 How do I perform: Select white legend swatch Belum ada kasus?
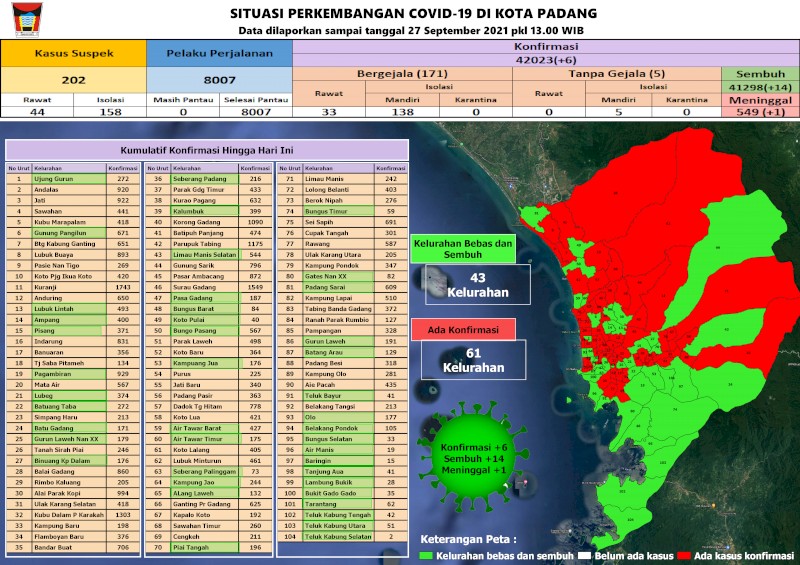[x=585, y=556]
